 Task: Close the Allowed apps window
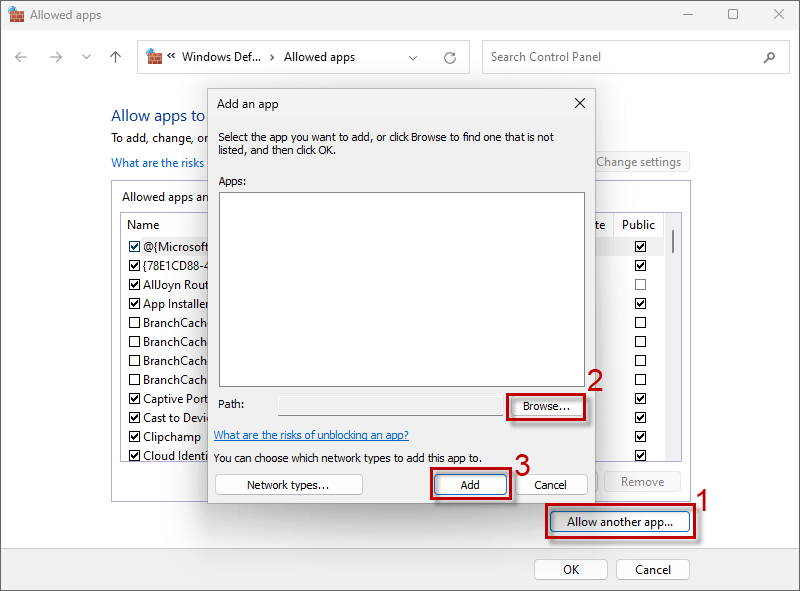click(x=779, y=14)
